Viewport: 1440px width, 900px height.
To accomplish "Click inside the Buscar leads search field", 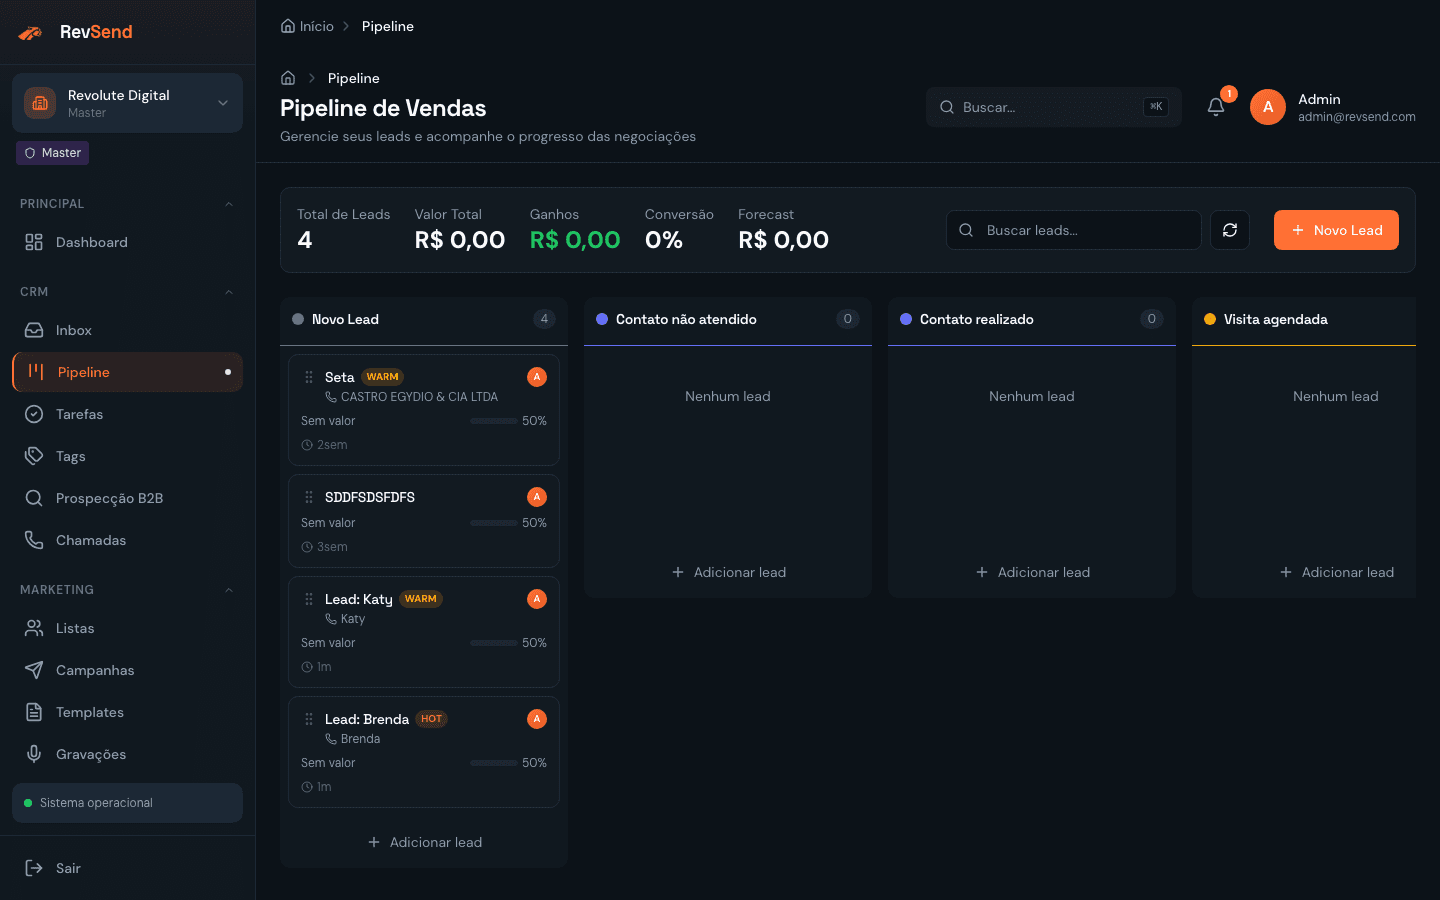I will tap(1073, 230).
